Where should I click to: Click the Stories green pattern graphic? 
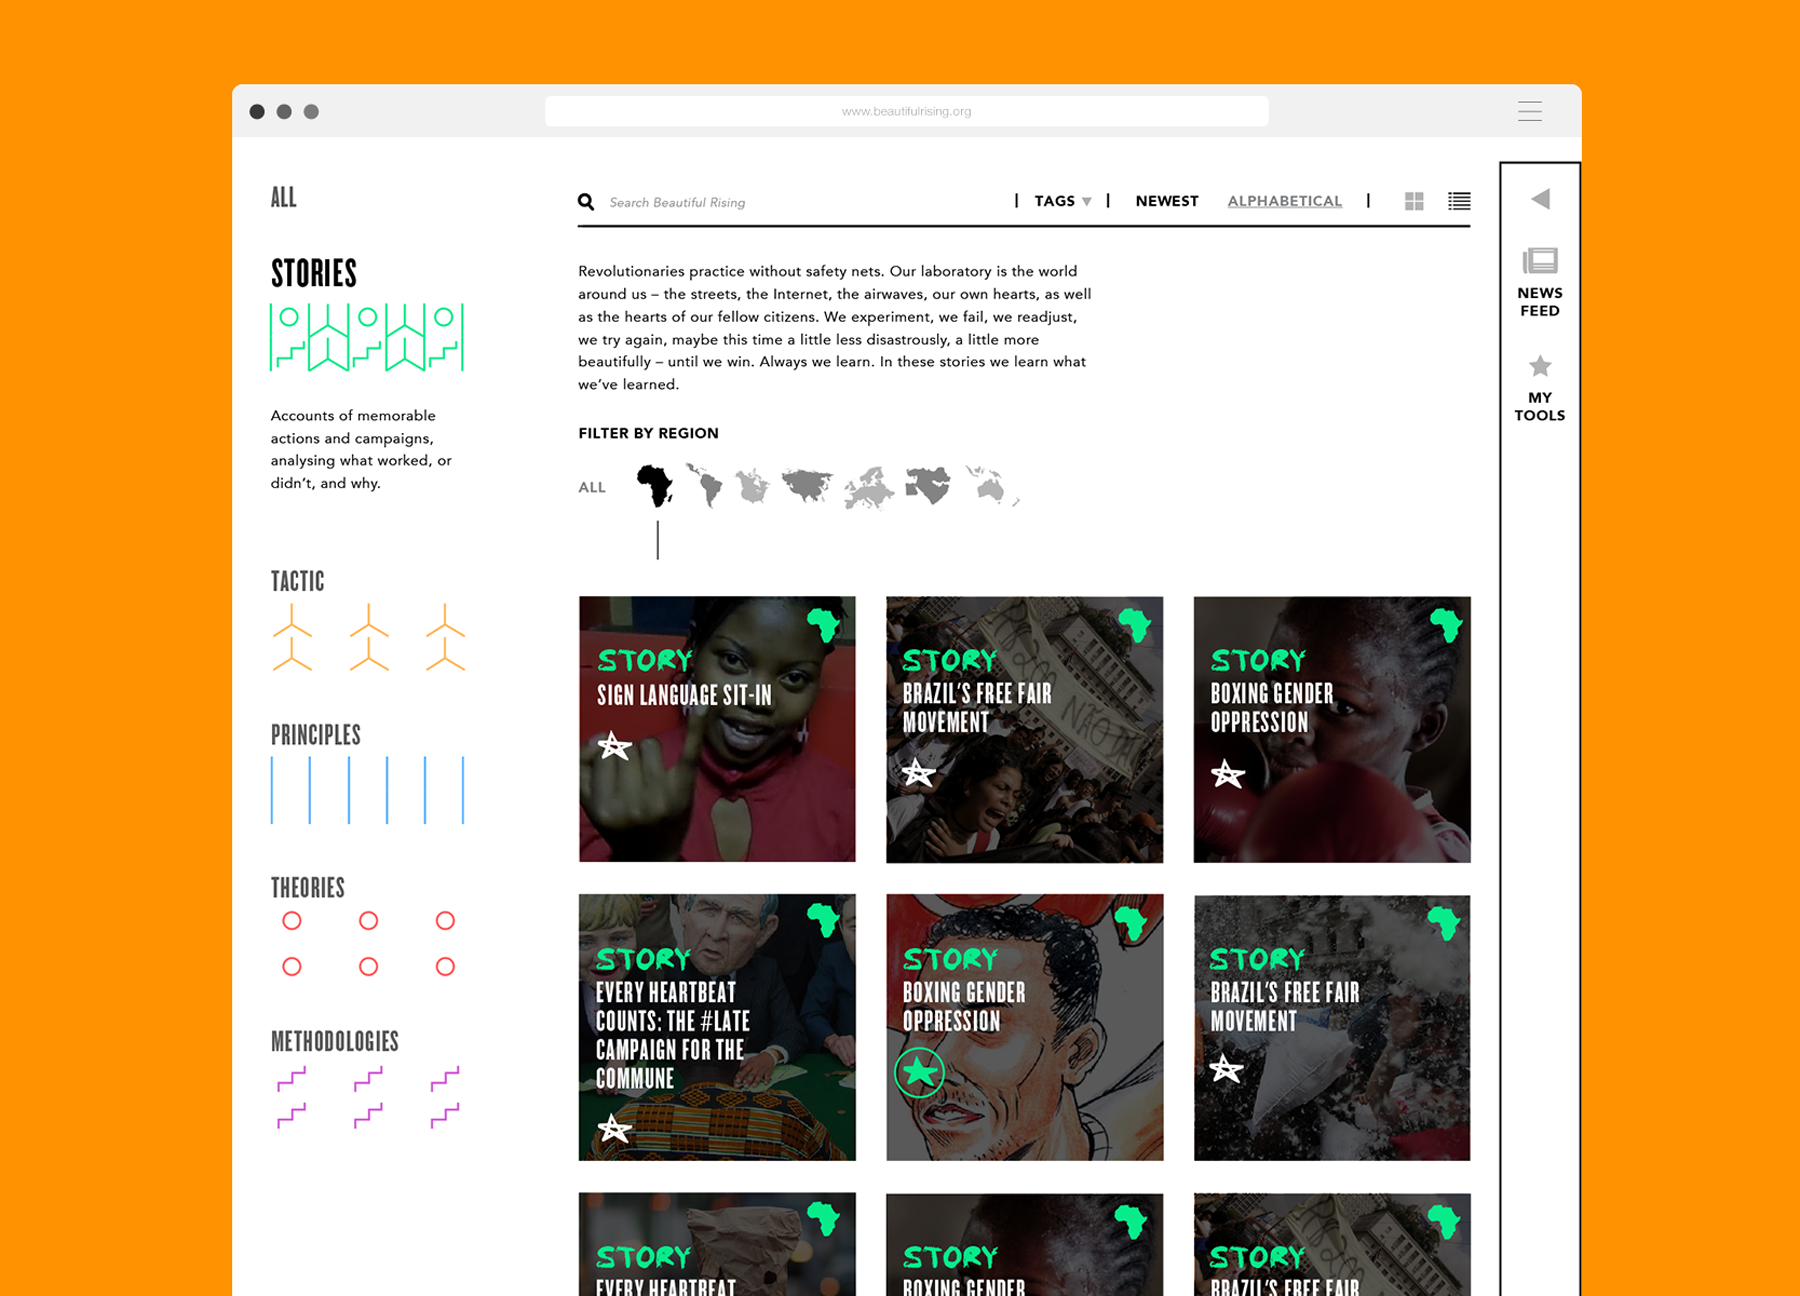[367, 337]
